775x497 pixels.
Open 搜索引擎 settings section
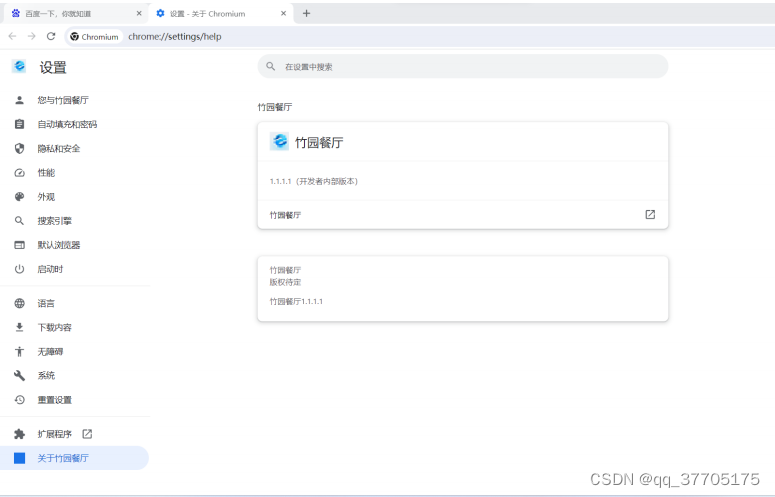(74, 221)
